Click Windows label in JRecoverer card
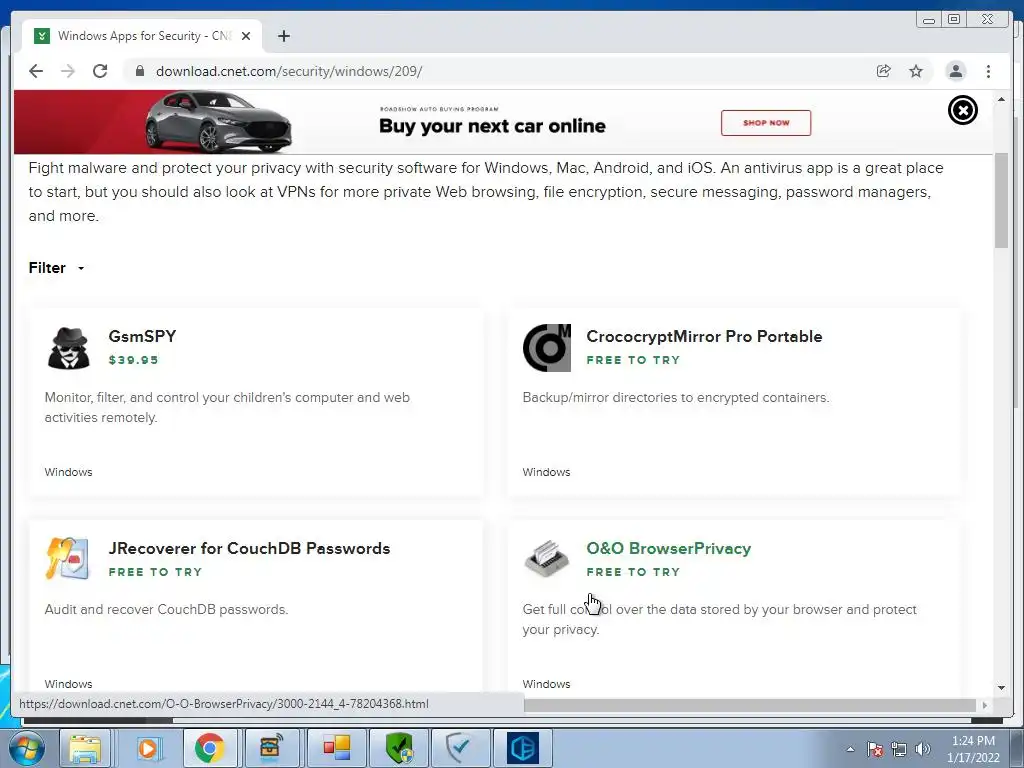This screenshot has height=768, width=1024. tap(69, 684)
